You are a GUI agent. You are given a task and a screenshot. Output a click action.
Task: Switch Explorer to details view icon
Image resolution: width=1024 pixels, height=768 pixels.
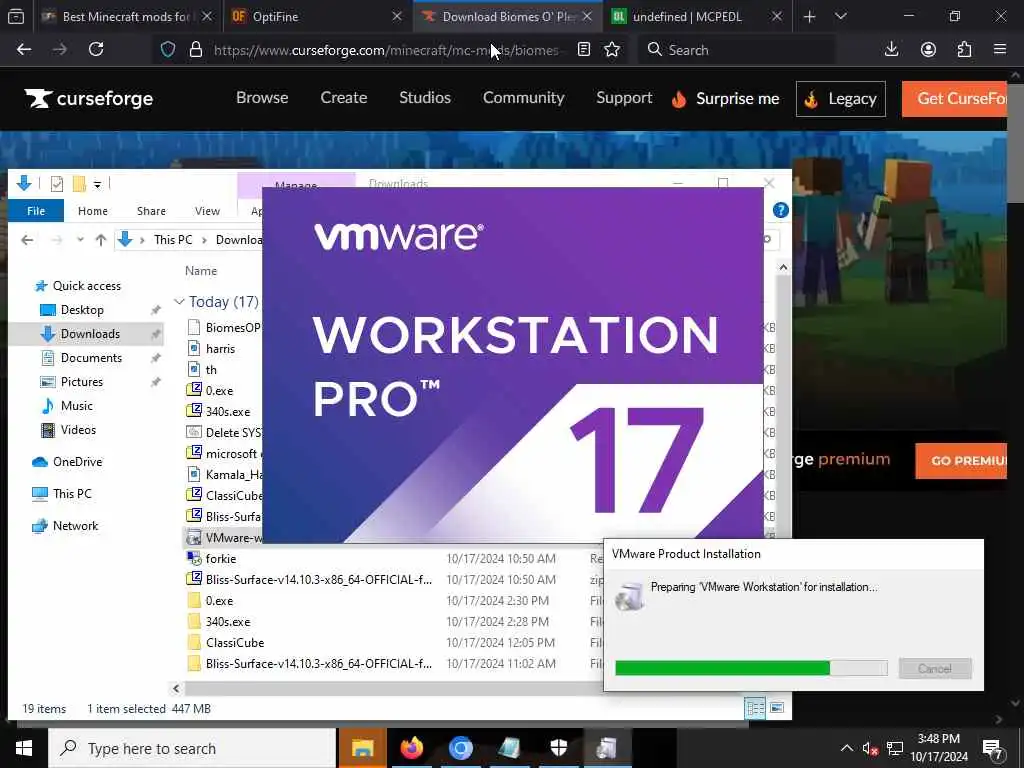[x=755, y=708]
